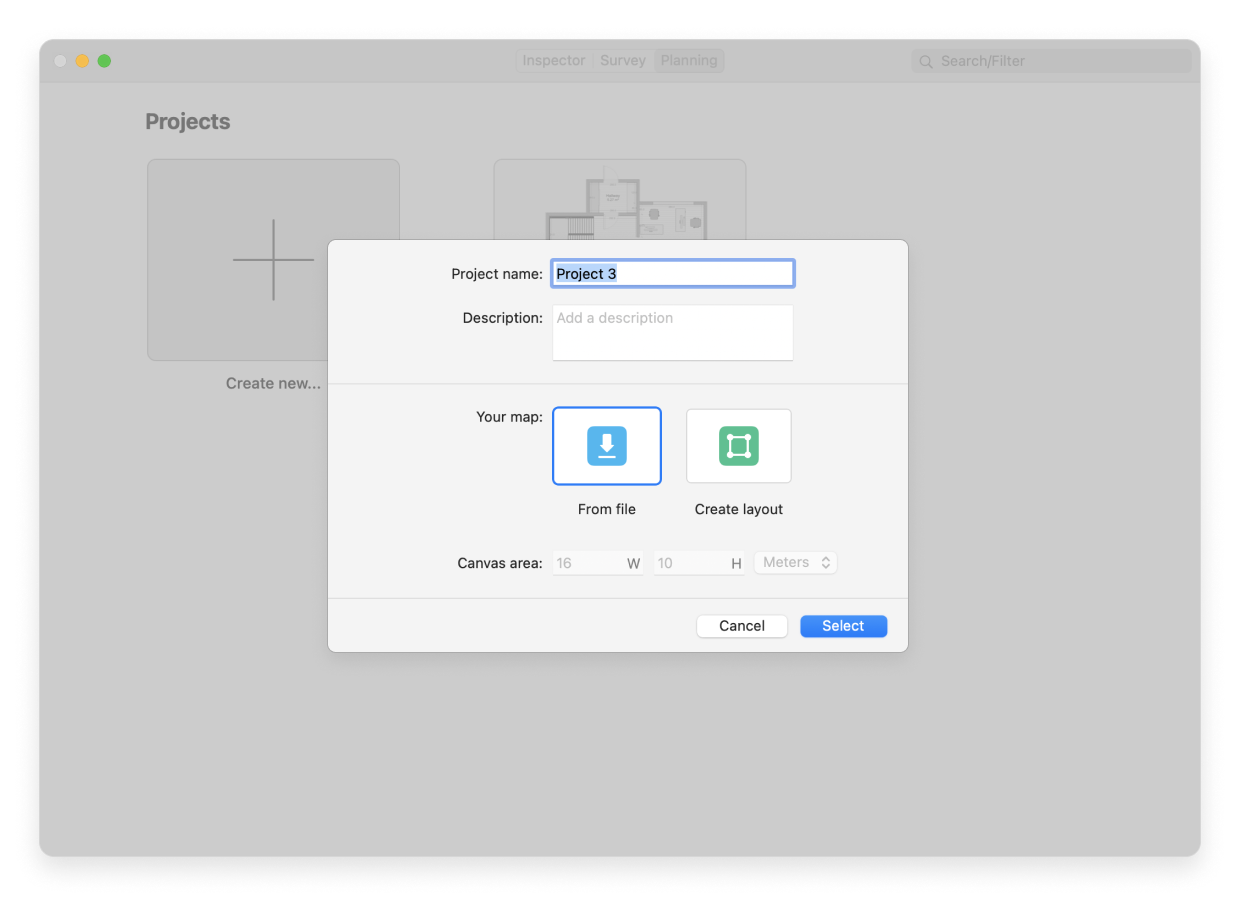Click the blue download arrow in From file

[x=607, y=446]
